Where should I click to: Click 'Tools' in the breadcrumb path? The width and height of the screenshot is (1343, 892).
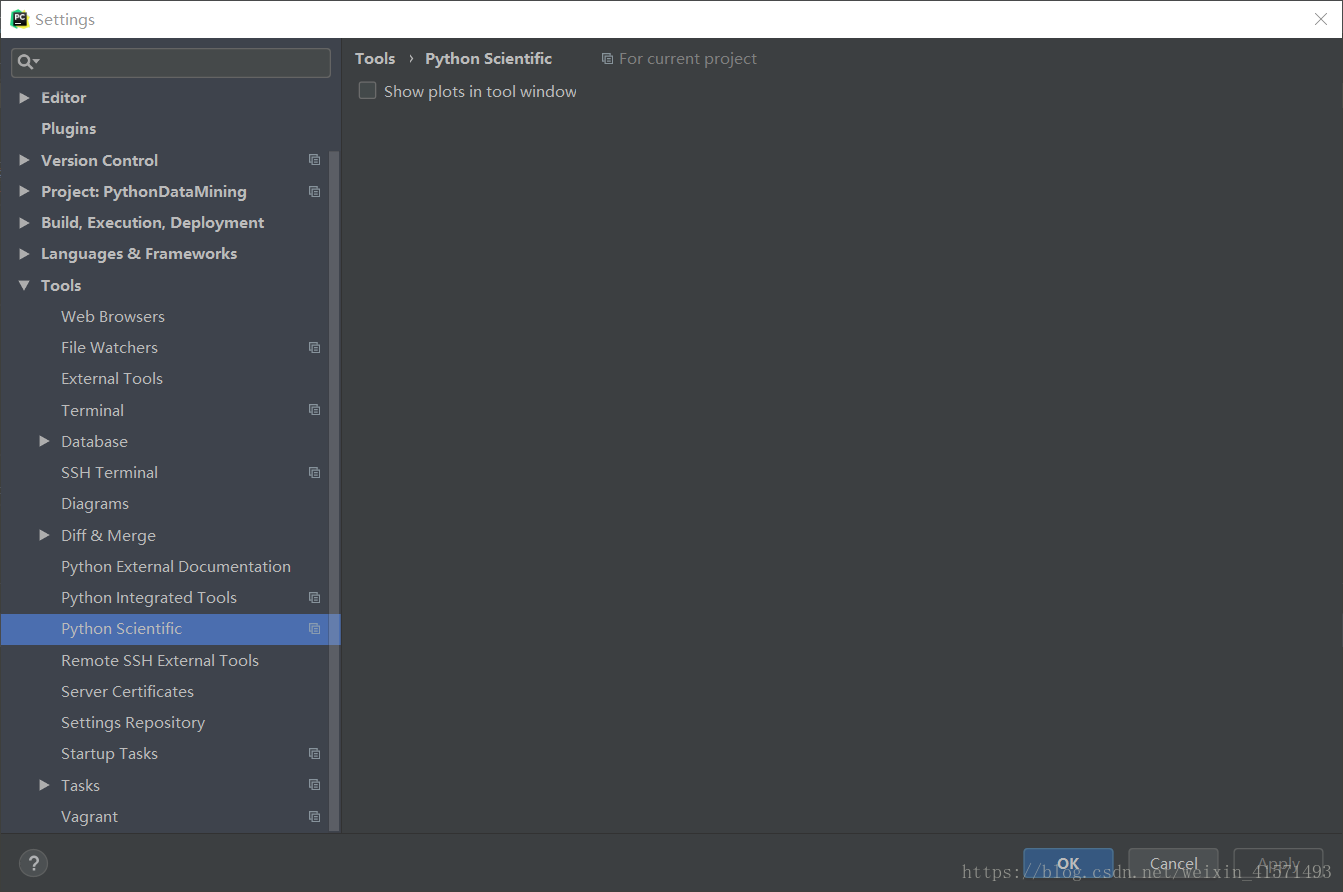tap(375, 58)
